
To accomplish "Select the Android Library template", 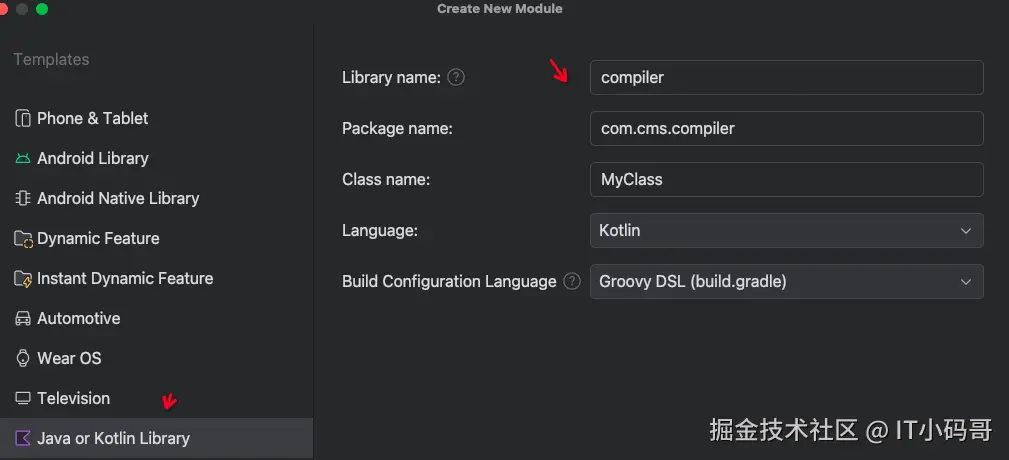I will (92, 158).
